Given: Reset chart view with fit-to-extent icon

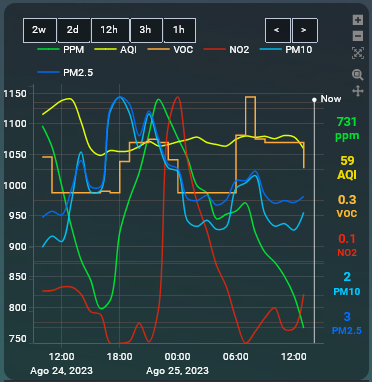Looking at the screenshot, I should click(358, 53).
